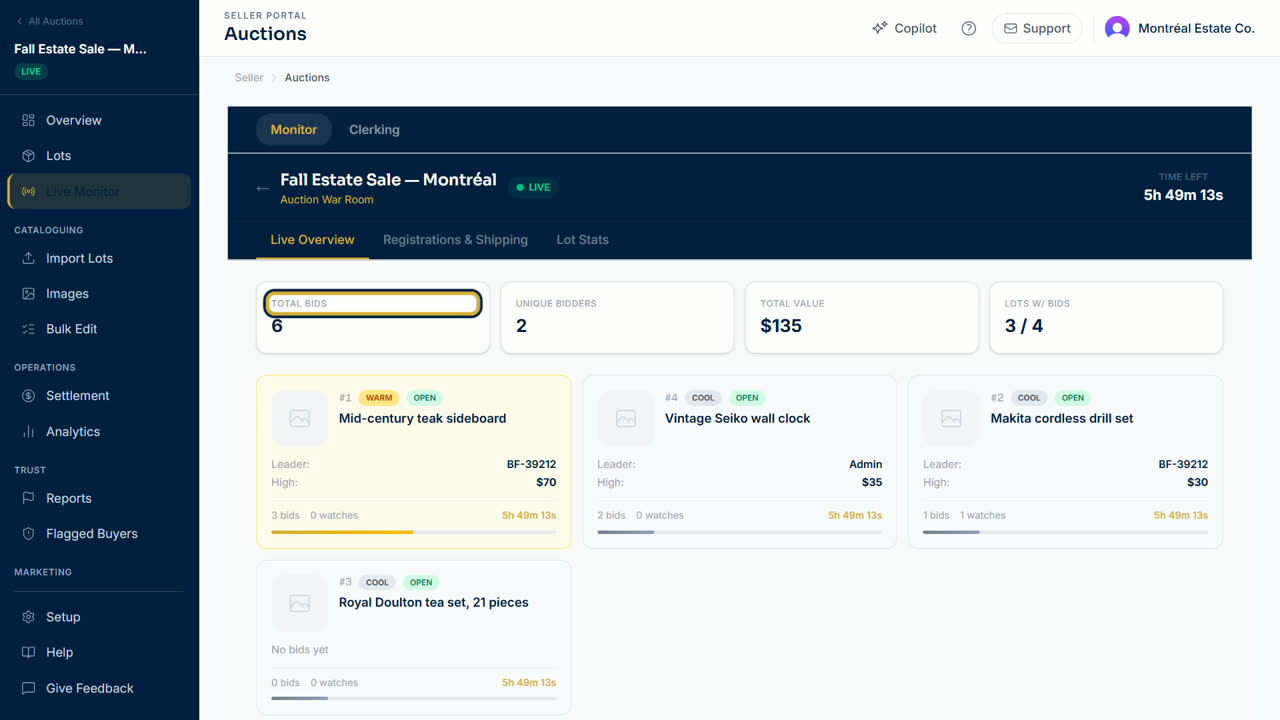Click the Seller breadcrumb link
Viewport: 1280px width, 720px height.
pyautogui.click(x=249, y=77)
